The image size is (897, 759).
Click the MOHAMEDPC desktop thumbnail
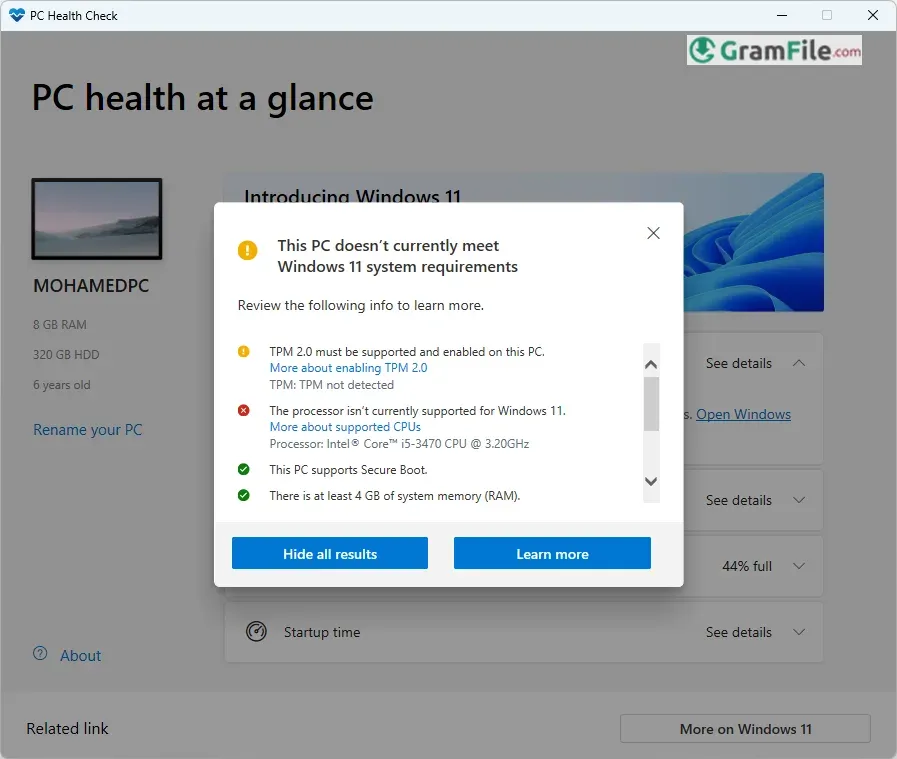click(x=97, y=218)
